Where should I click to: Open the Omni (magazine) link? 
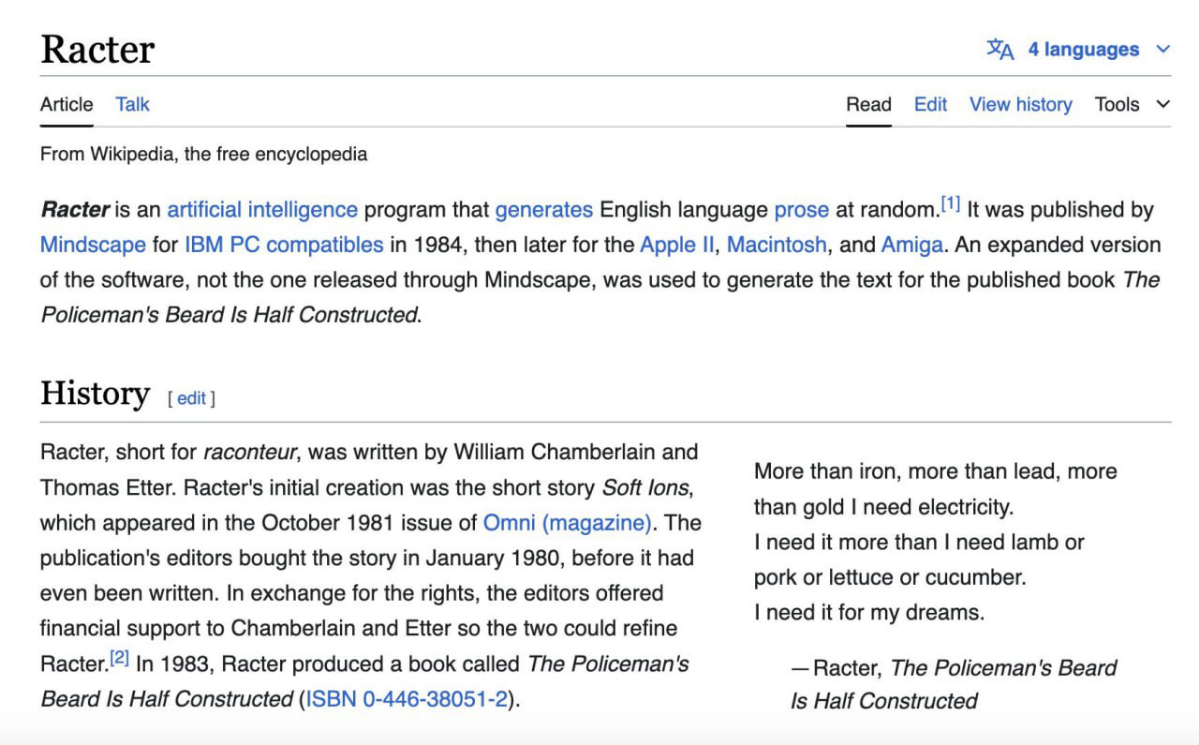(567, 523)
